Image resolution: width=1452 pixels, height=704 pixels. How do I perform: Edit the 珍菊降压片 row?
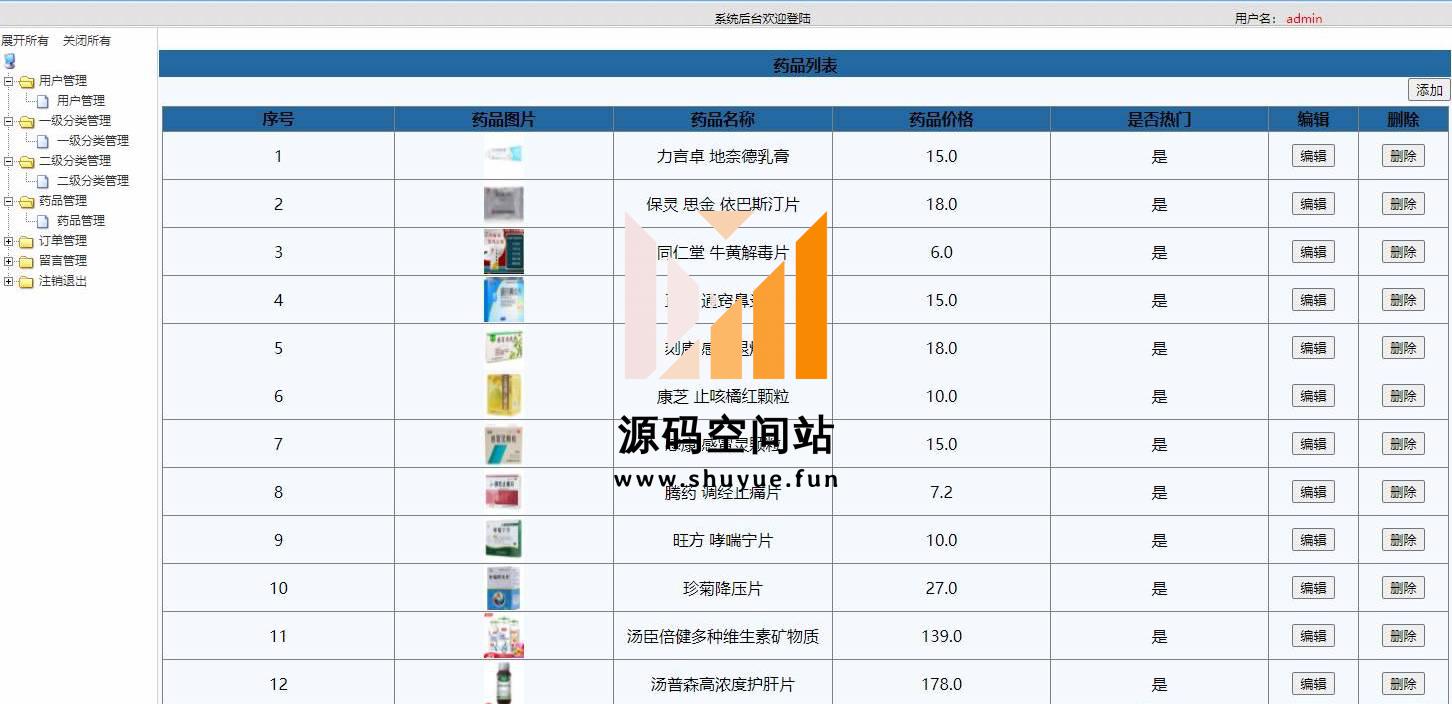coord(1313,588)
